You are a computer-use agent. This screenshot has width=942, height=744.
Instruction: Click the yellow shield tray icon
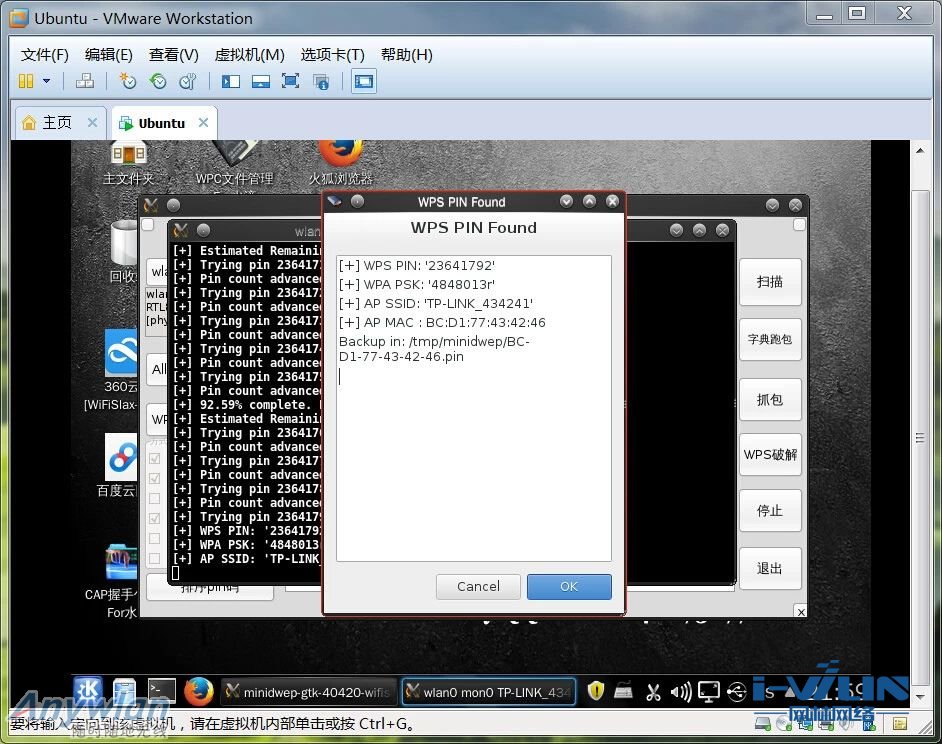coord(595,691)
